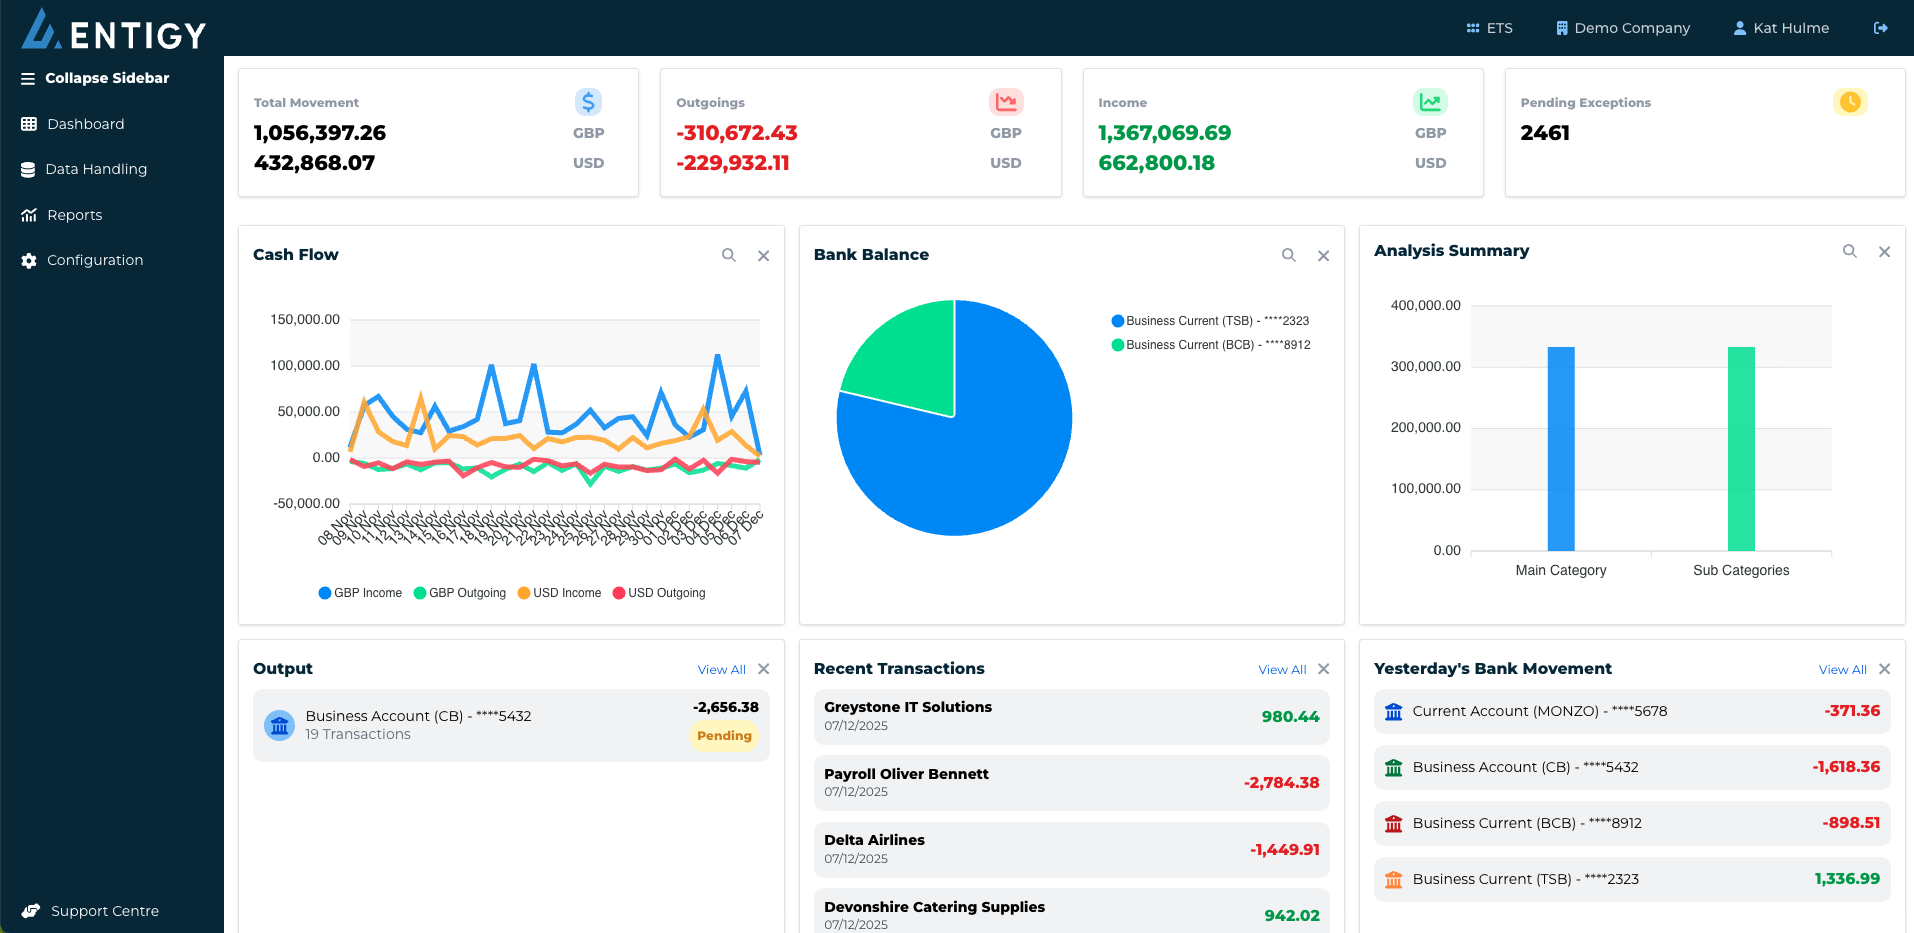
Task: Toggle the USD Outgoing series in Cash Flow legend
Action: [x=659, y=592]
